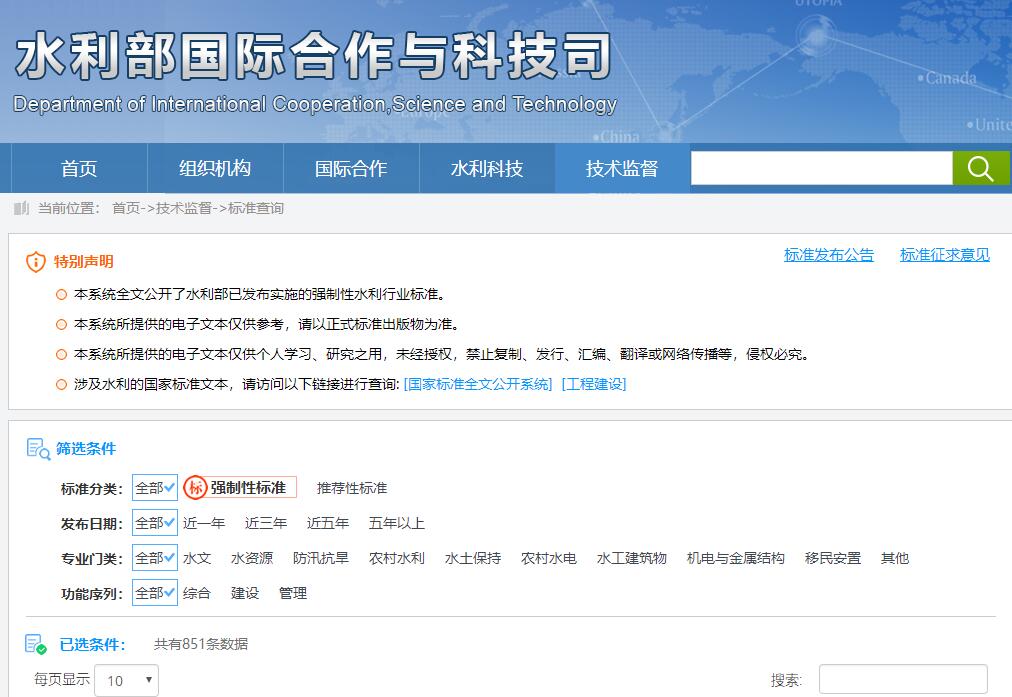Focus the 搜索 table search field
The image size is (1012, 697).
pos(903,680)
